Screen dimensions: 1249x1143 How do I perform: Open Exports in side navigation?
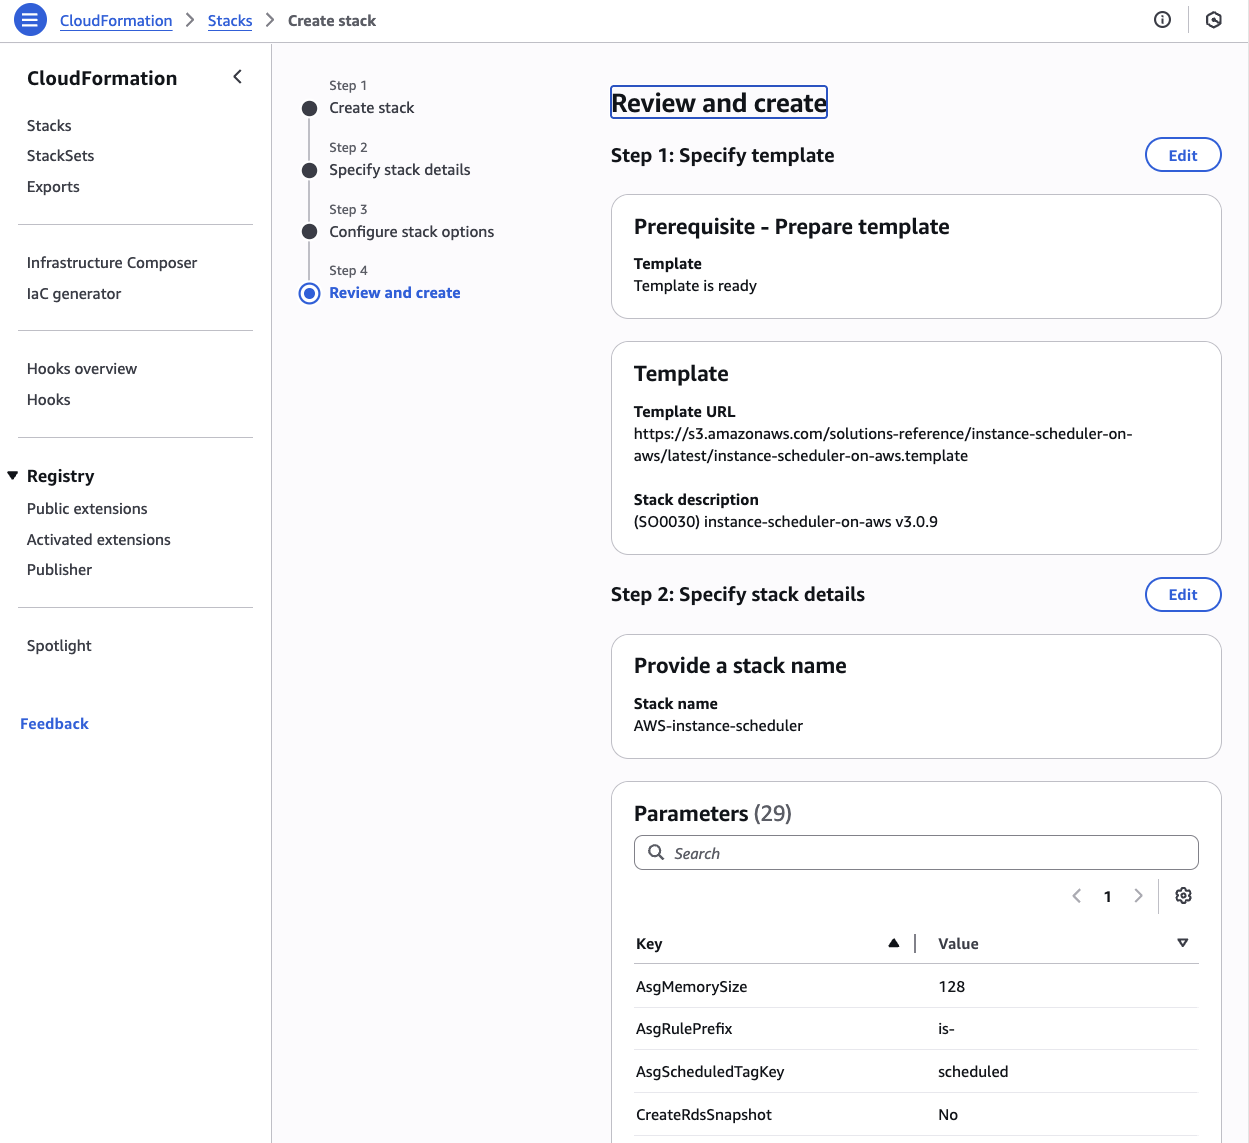point(53,187)
